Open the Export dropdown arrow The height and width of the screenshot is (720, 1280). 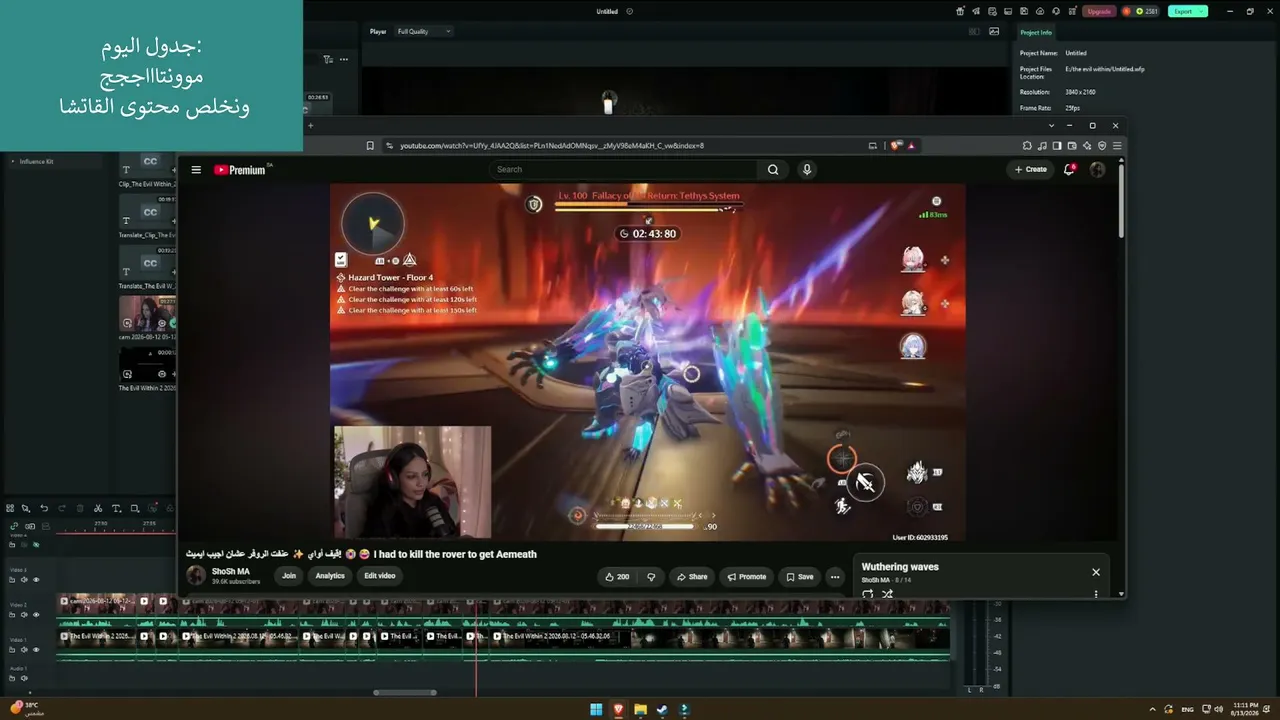coord(1201,11)
